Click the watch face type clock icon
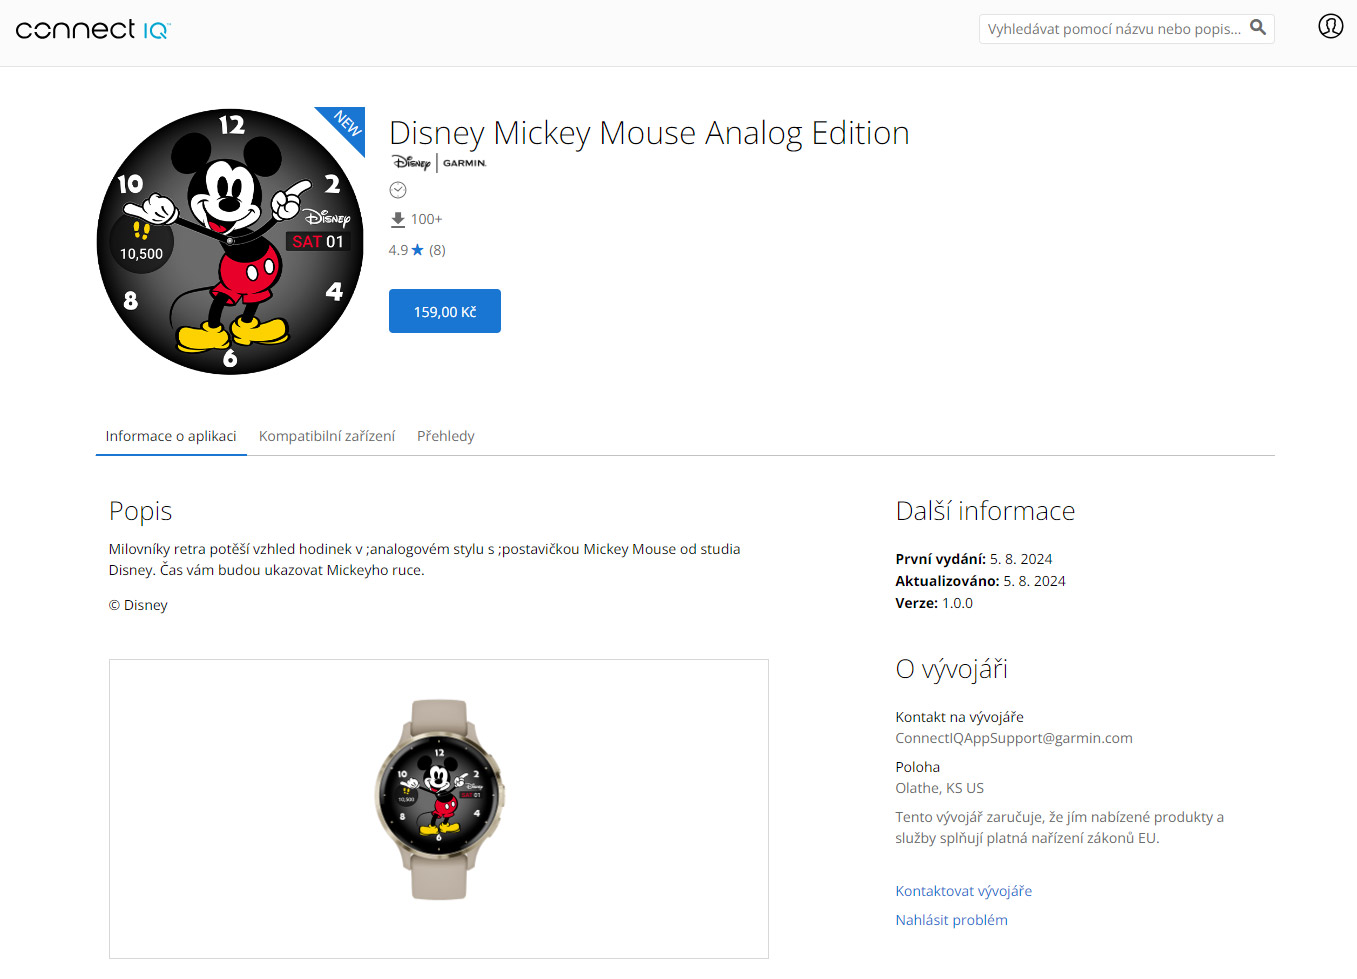Screen dimensions: 1357x979 (398, 190)
